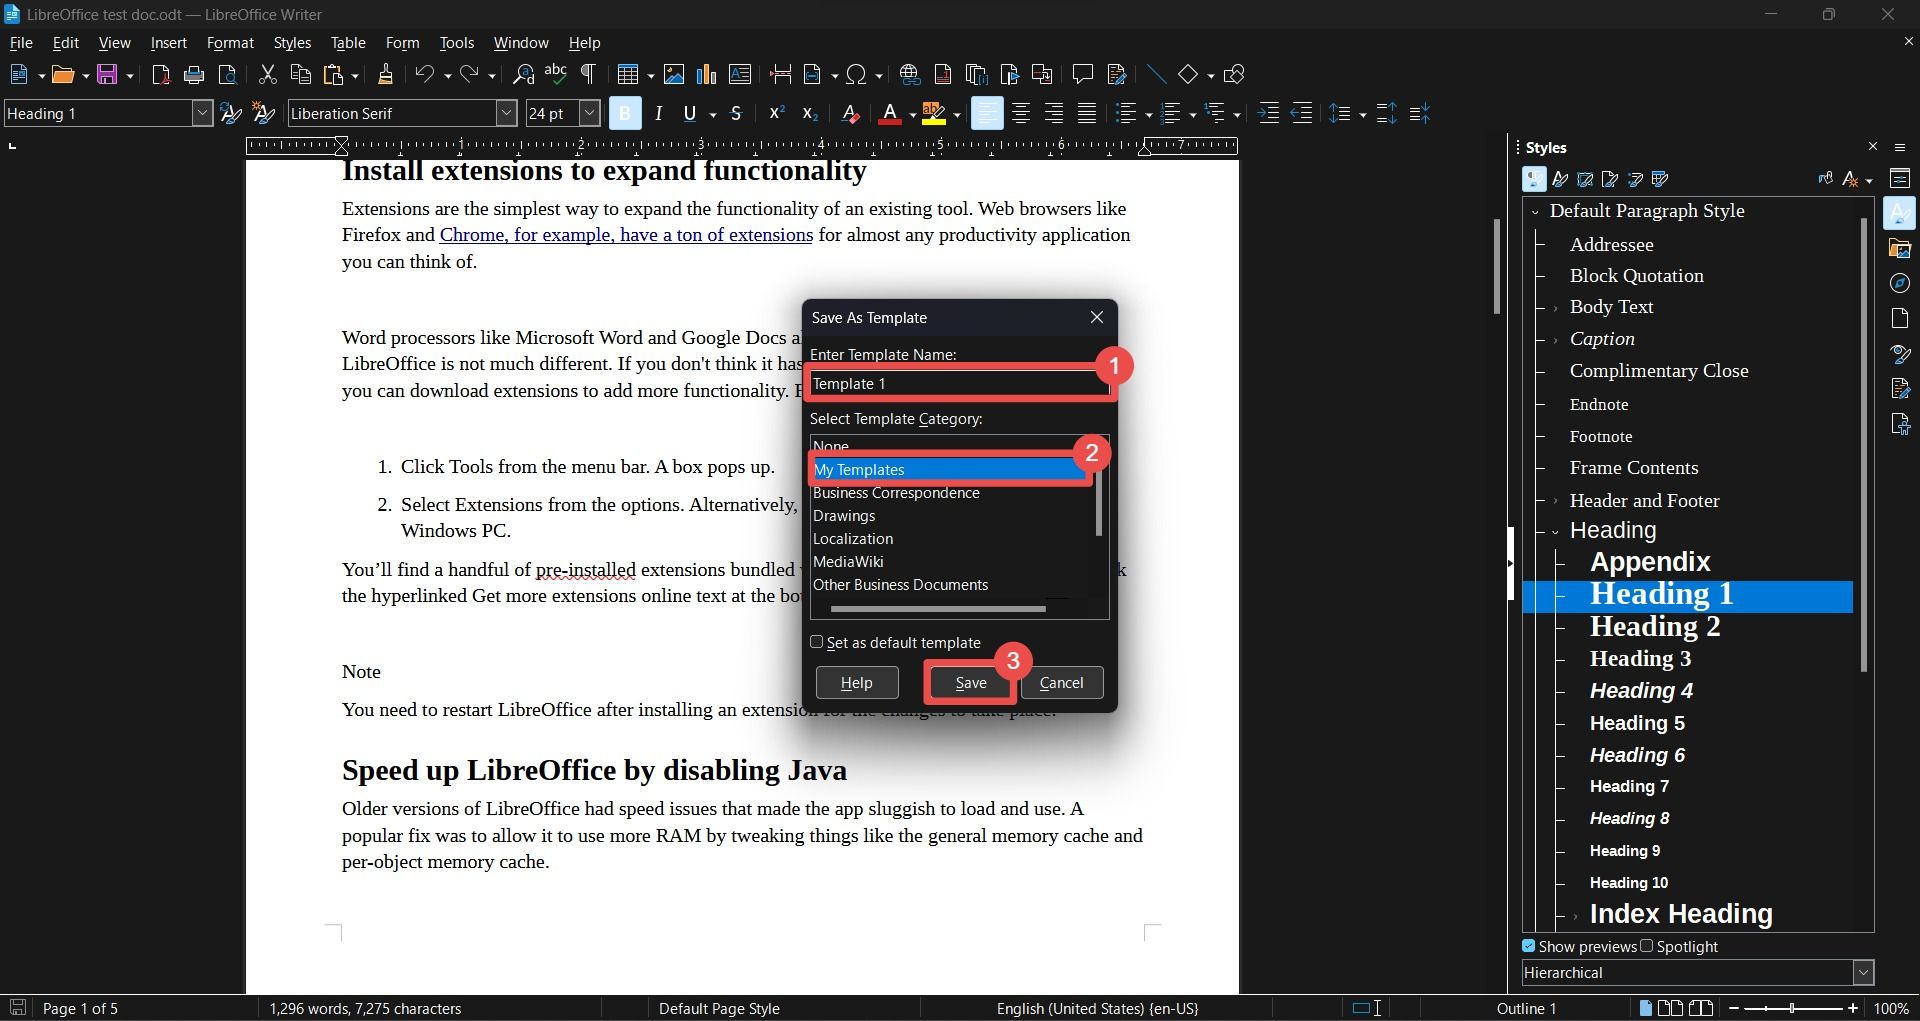Image resolution: width=1920 pixels, height=1021 pixels.
Task: Enable Set as default template
Action: click(x=817, y=642)
